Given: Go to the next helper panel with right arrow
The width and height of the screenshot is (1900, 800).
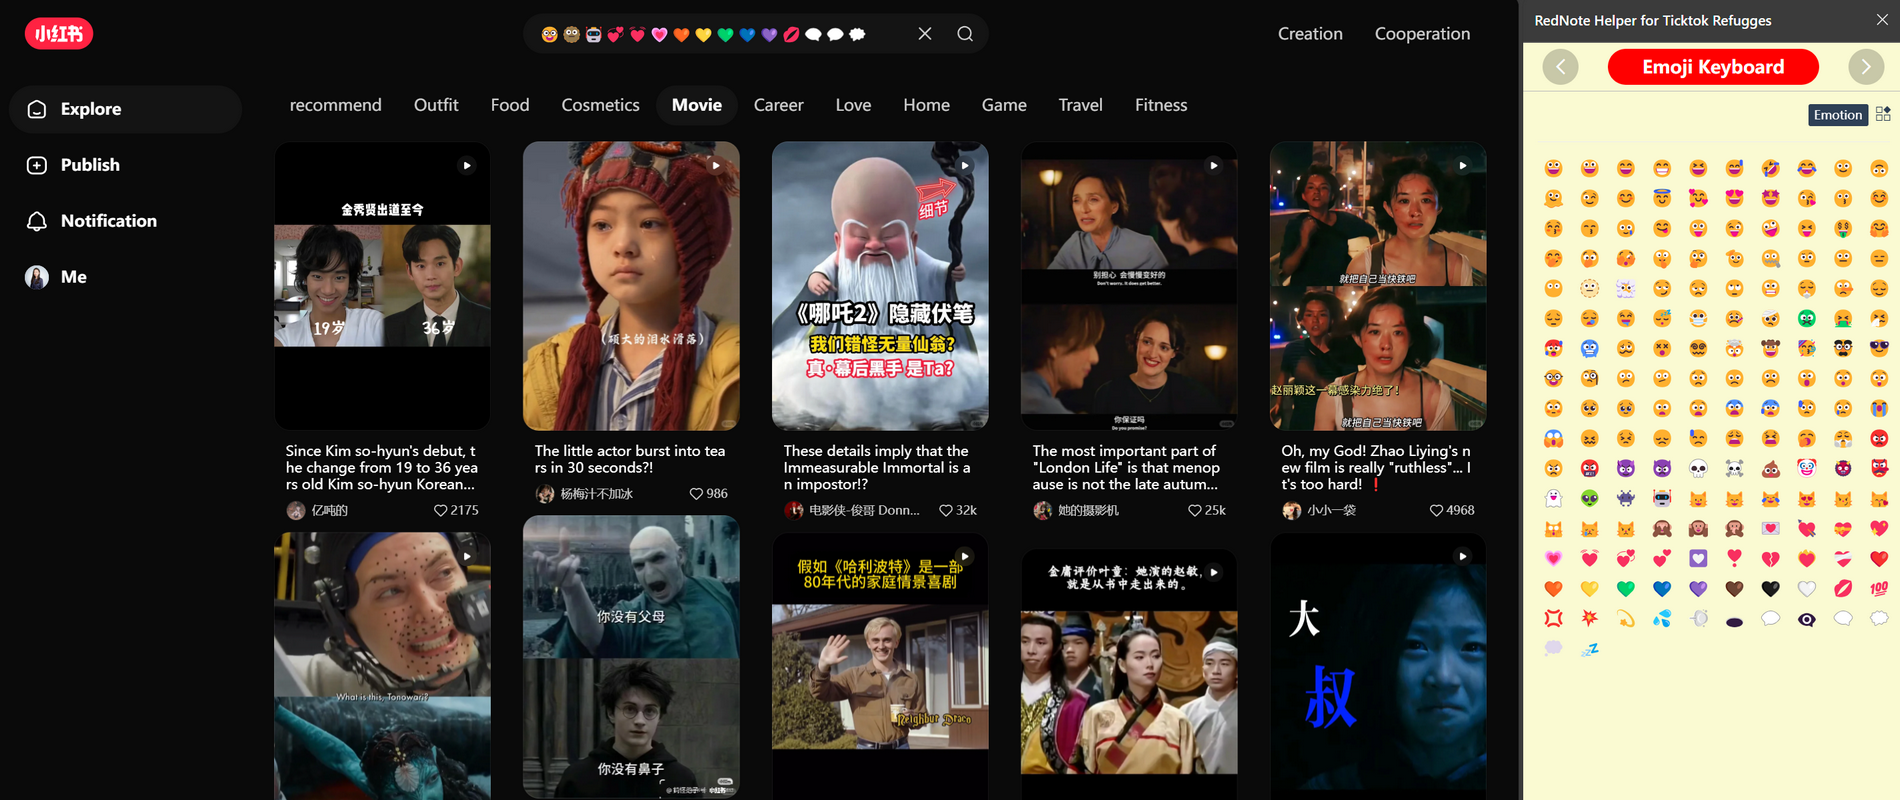Looking at the screenshot, I should click(1865, 67).
